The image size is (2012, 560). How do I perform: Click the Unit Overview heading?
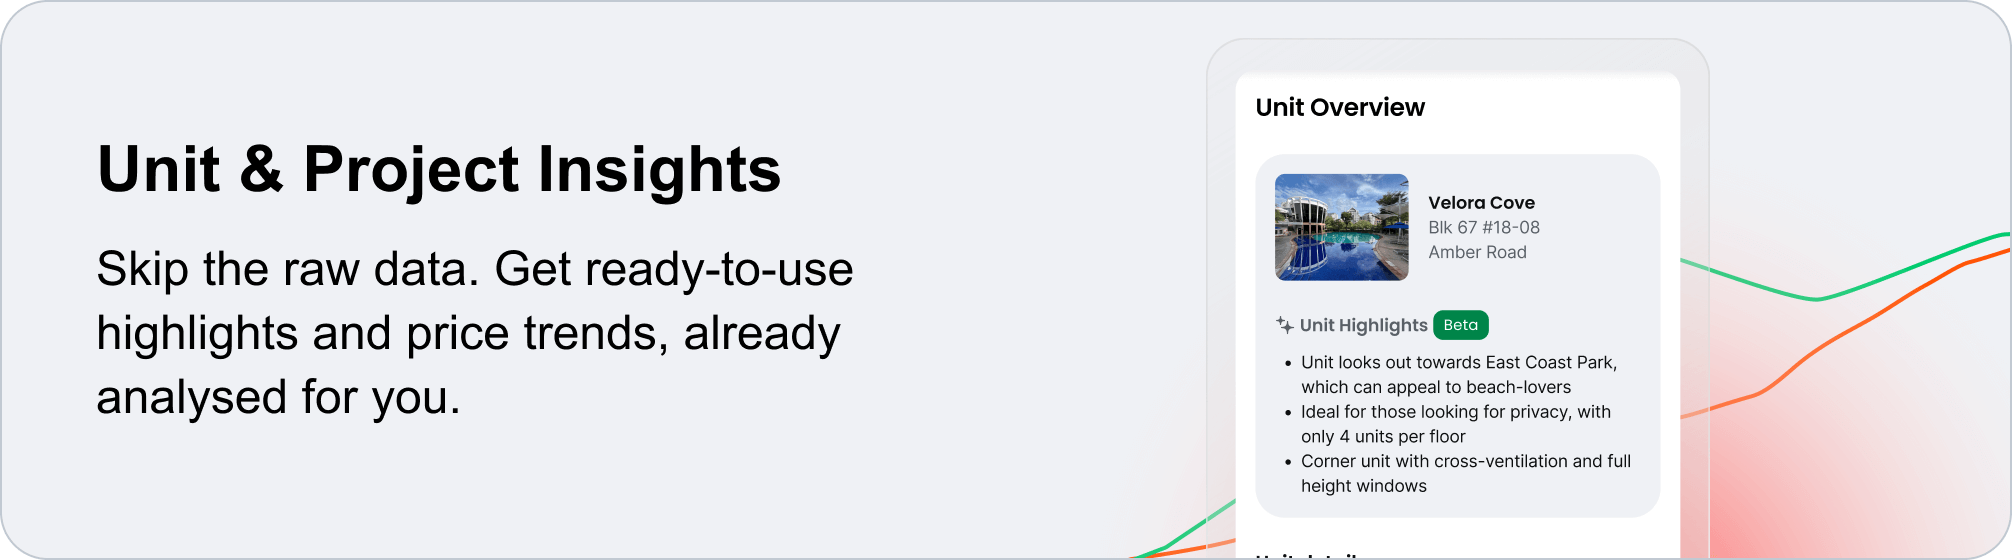coord(1340,108)
